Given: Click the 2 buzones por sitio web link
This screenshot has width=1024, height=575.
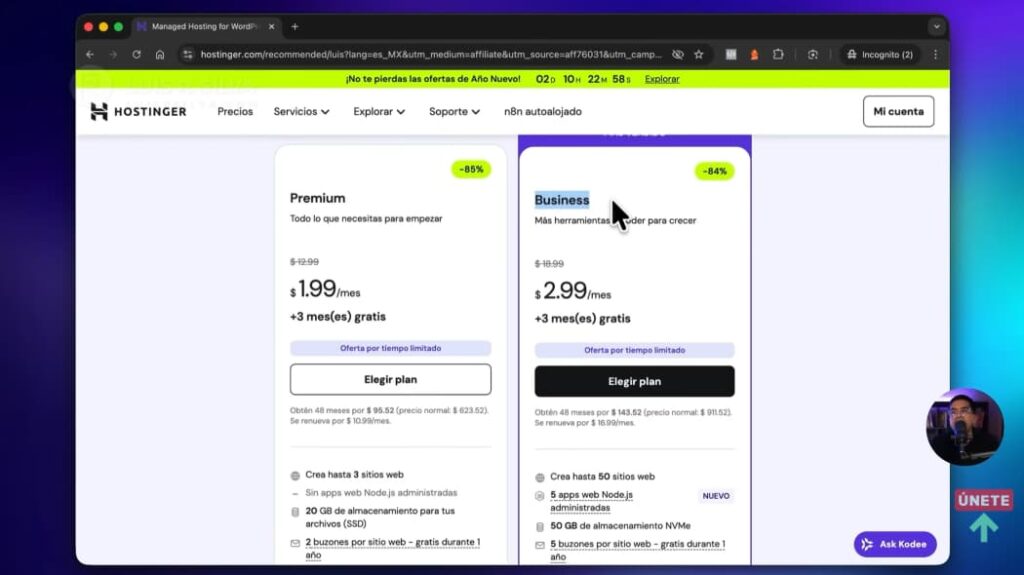Looking at the screenshot, I should click(392, 548).
